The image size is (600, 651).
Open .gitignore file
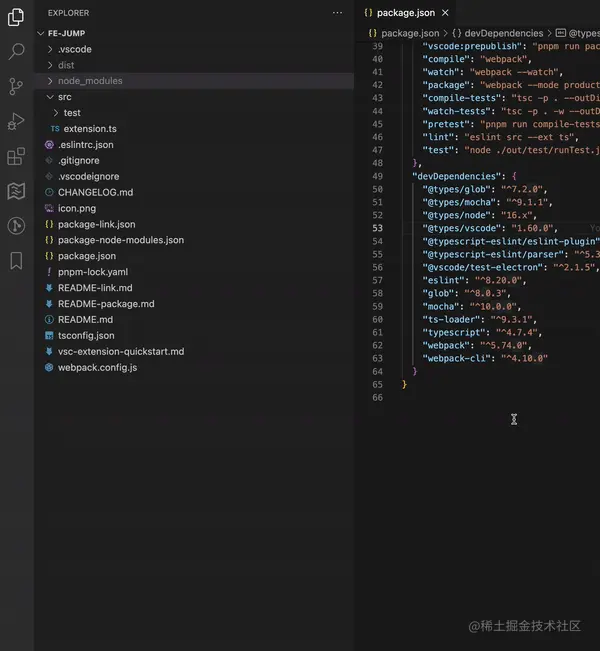(x=194, y=161)
